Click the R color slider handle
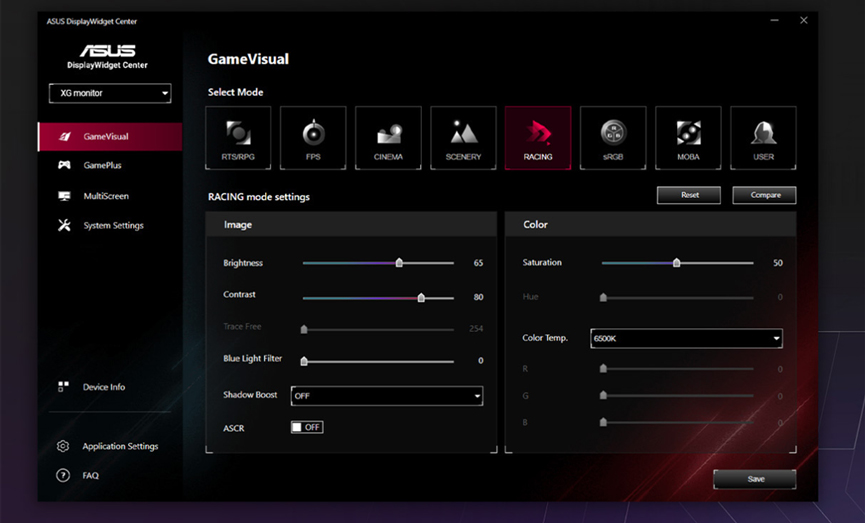This screenshot has width=865, height=523. click(603, 368)
